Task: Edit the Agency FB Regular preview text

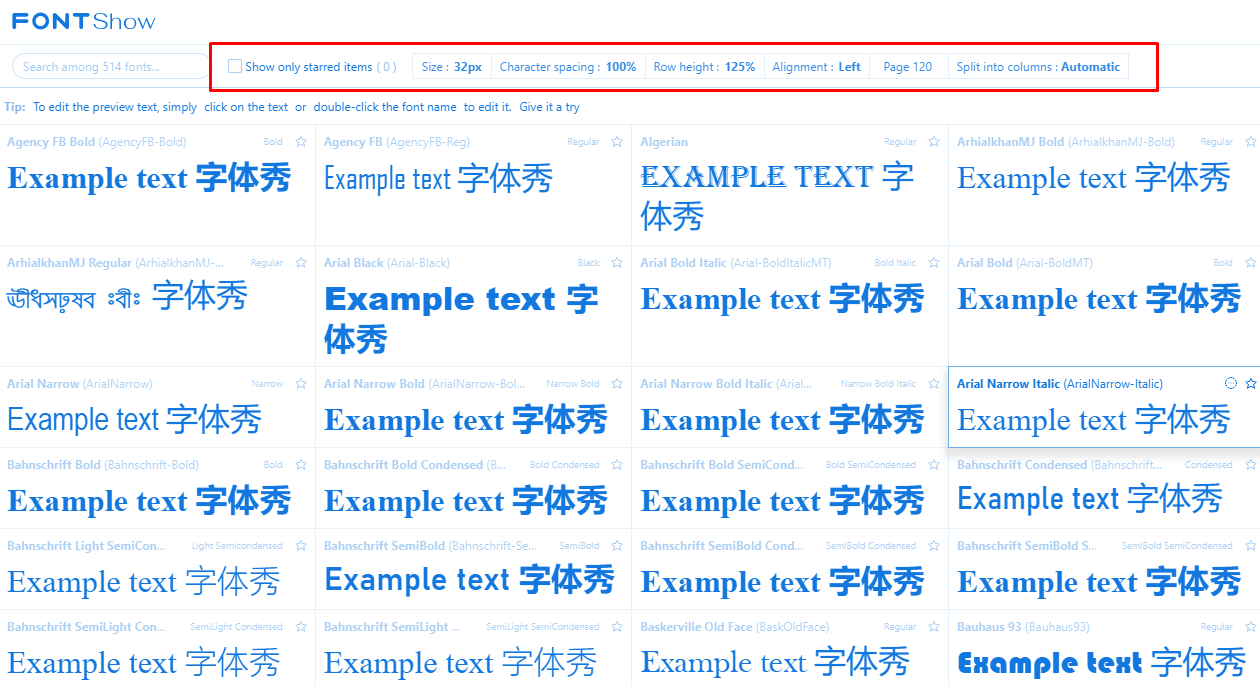Action: [x=438, y=179]
